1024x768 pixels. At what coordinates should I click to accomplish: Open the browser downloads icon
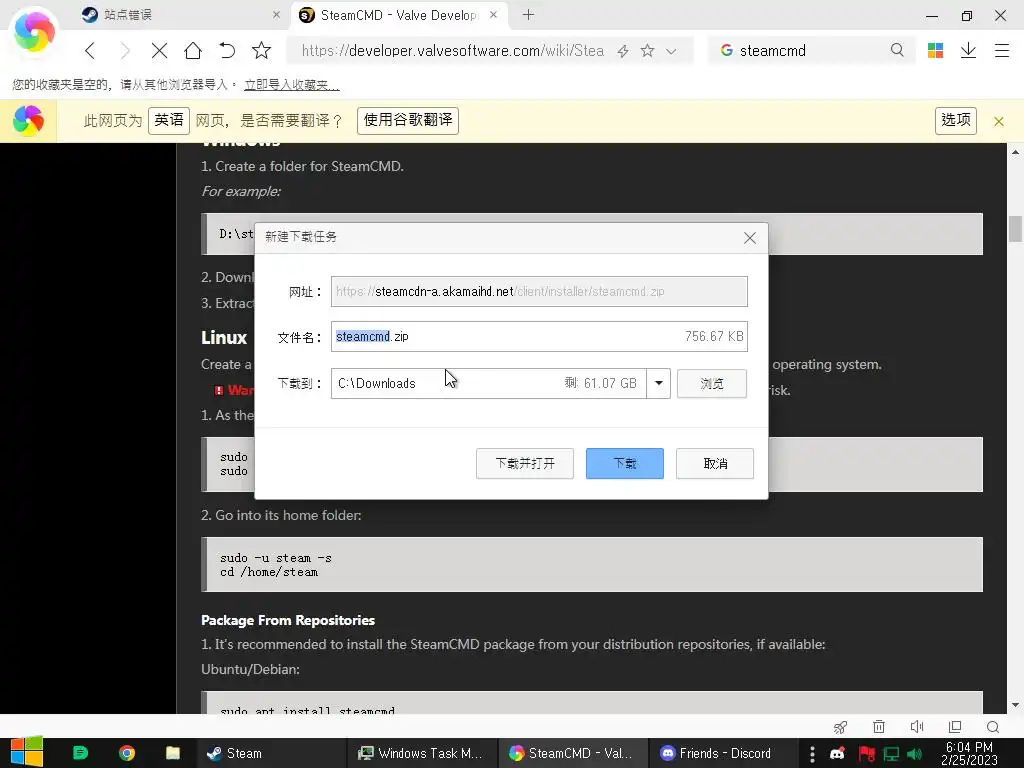point(968,50)
